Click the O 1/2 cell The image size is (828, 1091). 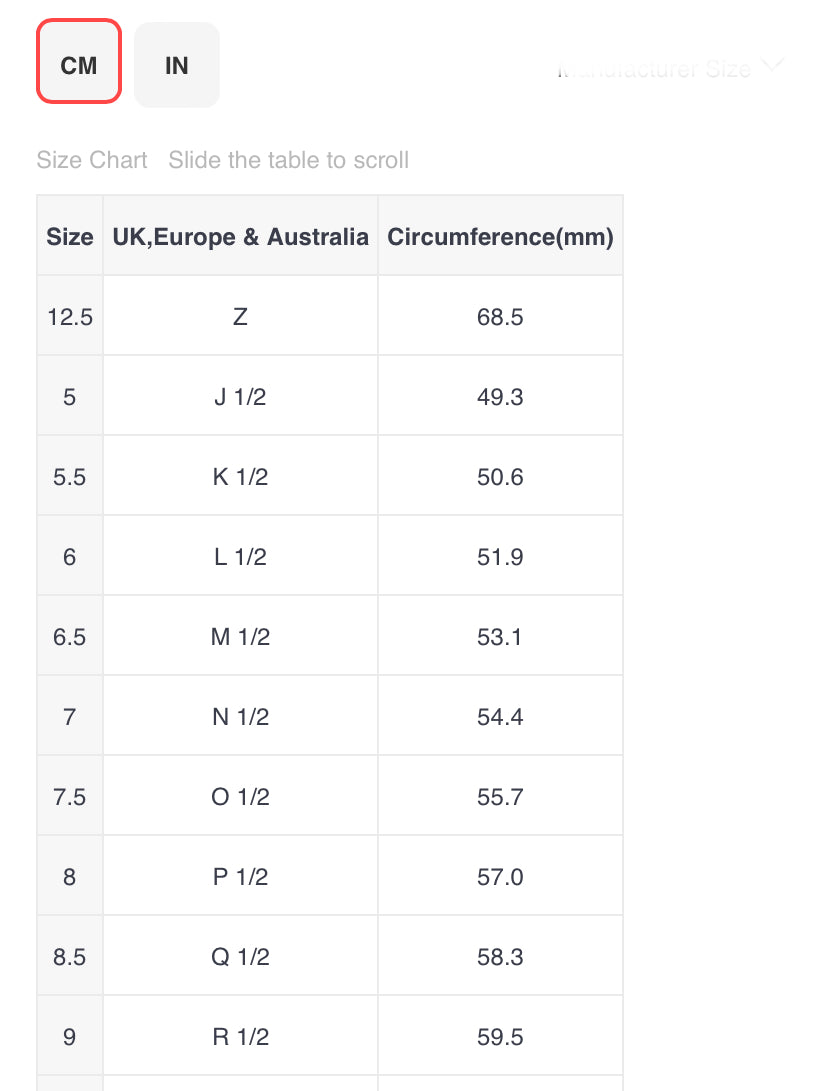[x=240, y=797]
